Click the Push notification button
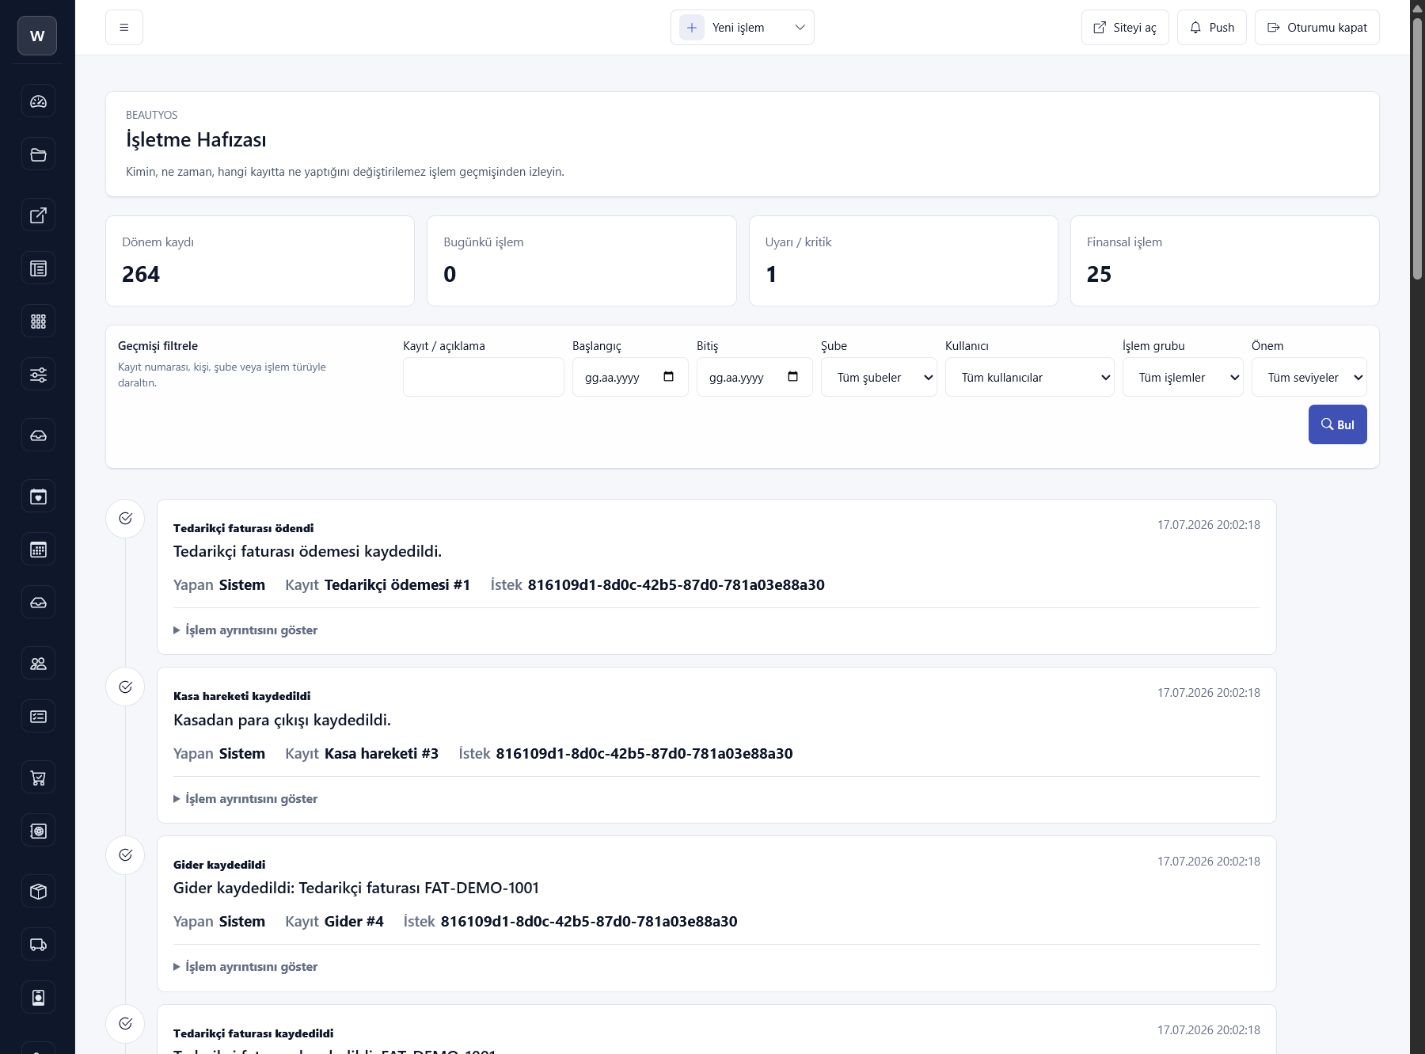1425x1054 pixels. [x=1212, y=27]
